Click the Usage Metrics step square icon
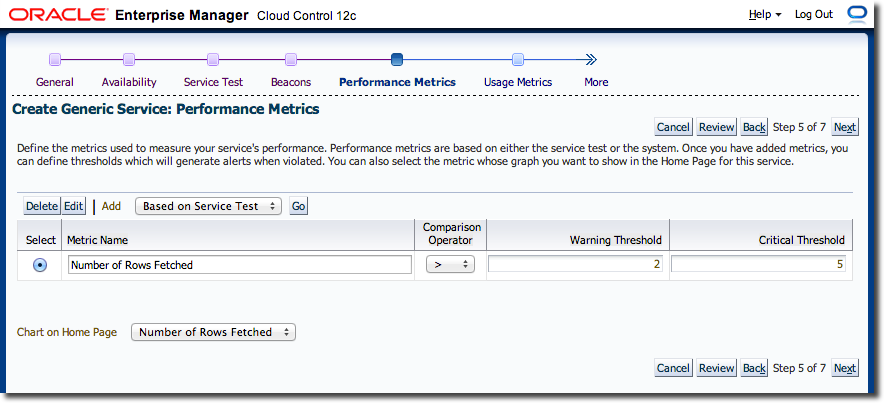The height and width of the screenshot is (403, 884). (518, 59)
